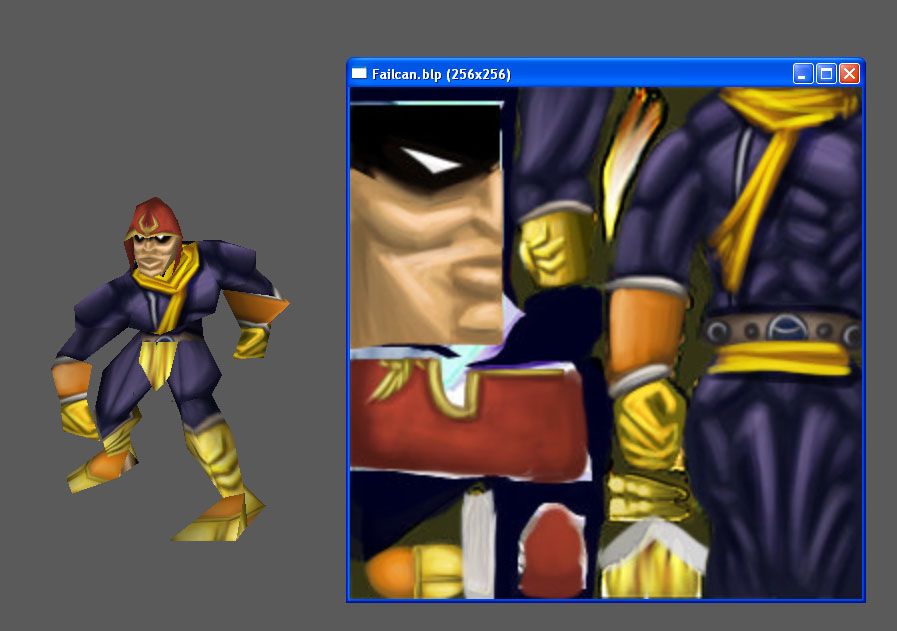The width and height of the screenshot is (897, 631).
Task: Close the Failcan.blp texture window
Action: (850, 74)
